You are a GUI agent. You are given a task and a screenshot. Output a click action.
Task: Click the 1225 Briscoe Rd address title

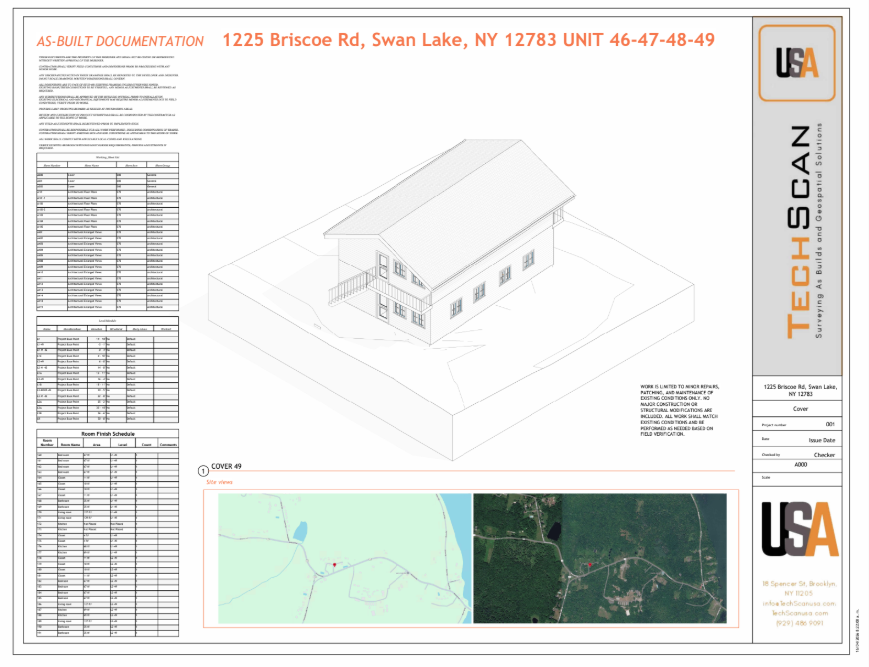click(x=468, y=41)
